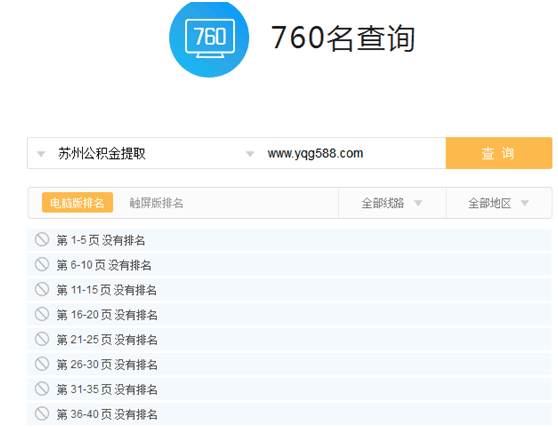This screenshot has width=558, height=427.
Task: Switch to the 电脑版排名 tab
Action: pyautogui.click(x=78, y=202)
